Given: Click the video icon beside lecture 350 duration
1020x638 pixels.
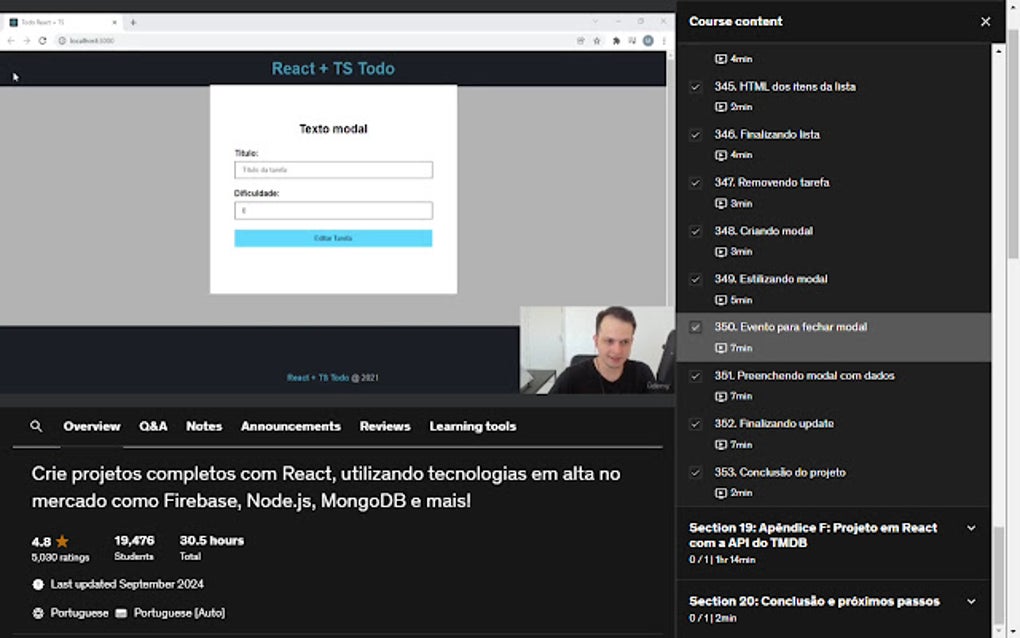Looking at the screenshot, I should coord(721,348).
